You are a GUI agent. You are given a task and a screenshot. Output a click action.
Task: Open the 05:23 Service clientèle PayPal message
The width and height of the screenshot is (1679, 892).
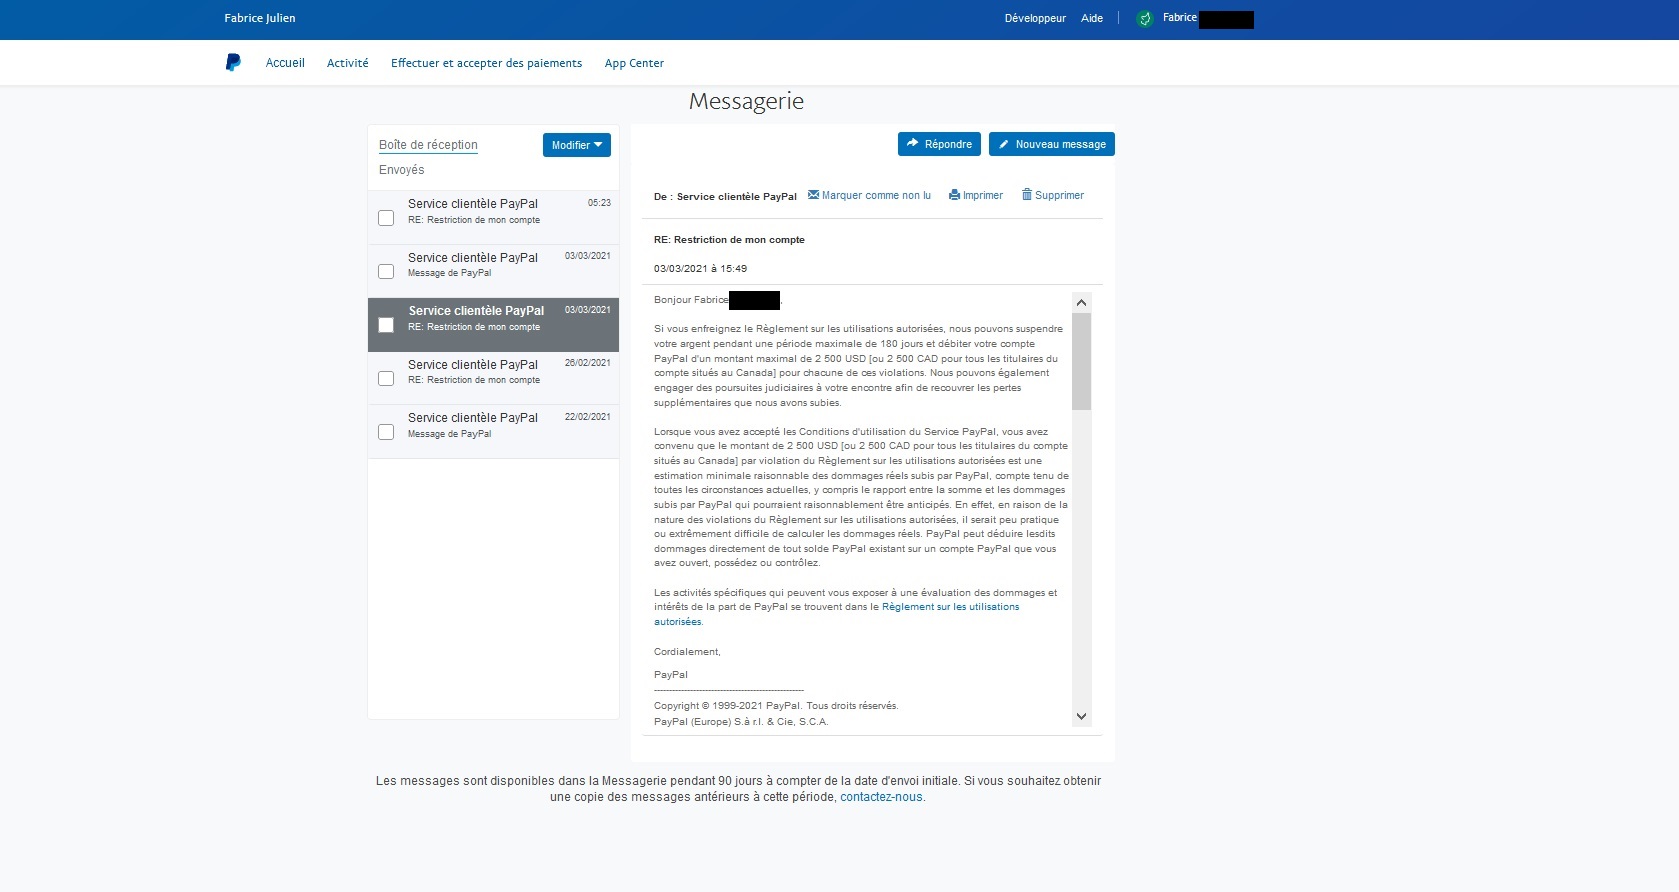click(493, 217)
